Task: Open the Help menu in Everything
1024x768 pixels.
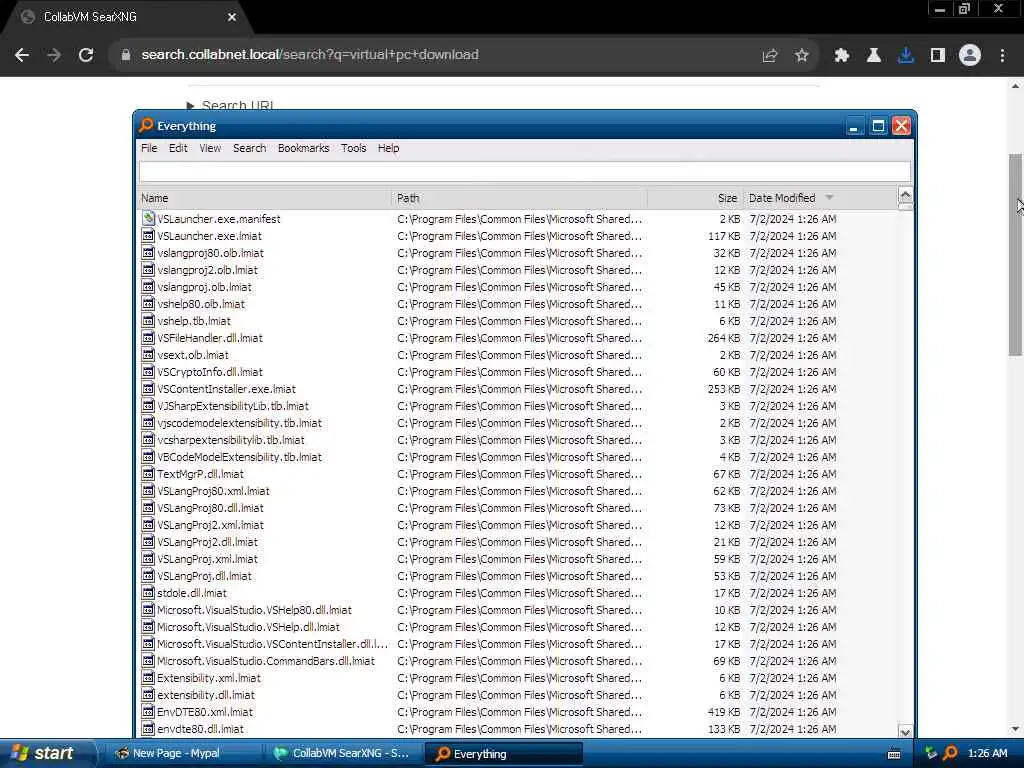Action: pyautogui.click(x=389, y=148)
